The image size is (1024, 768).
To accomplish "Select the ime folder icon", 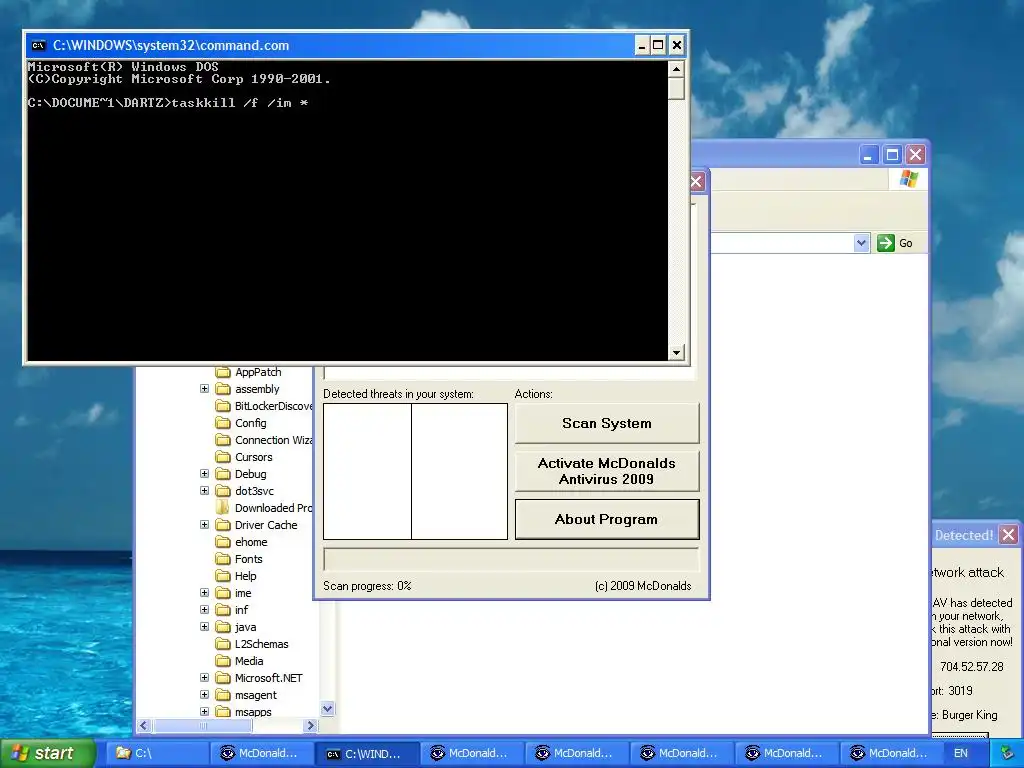I will (x=223, y=593).
